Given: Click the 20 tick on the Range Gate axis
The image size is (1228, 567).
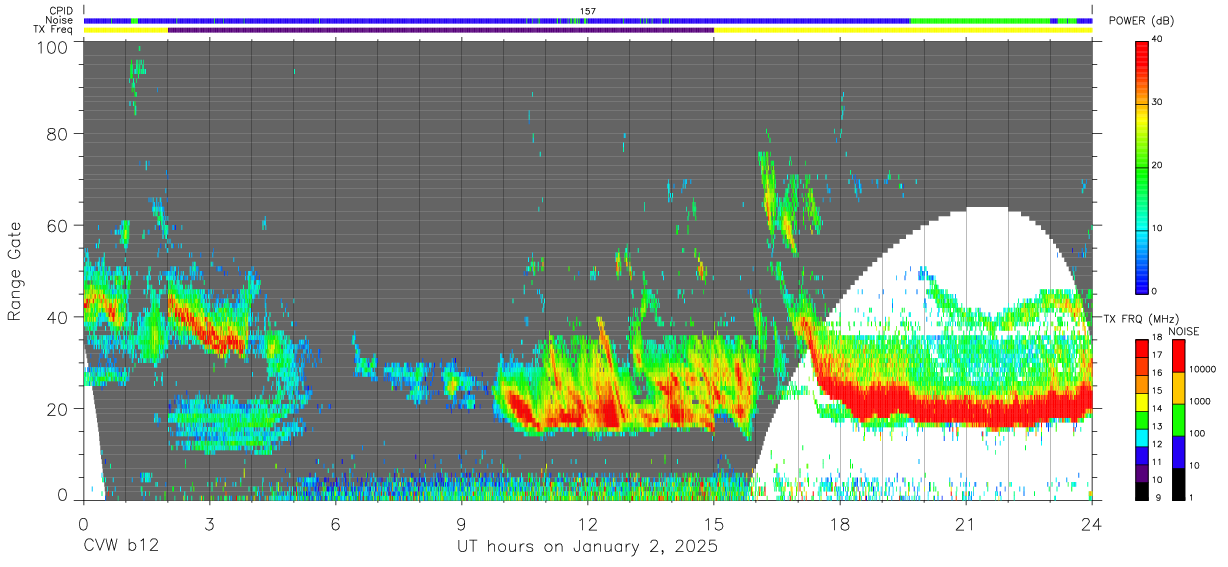Looking at the screenshot, I should point(58,408).
